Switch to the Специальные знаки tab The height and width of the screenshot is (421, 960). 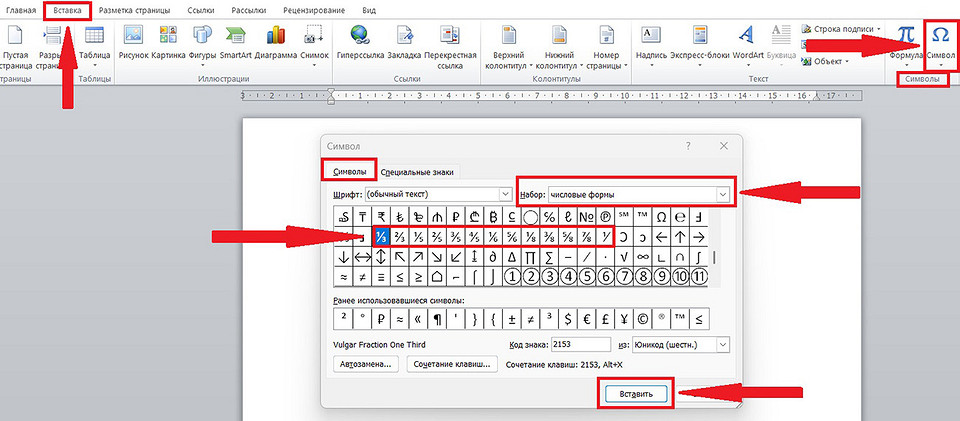[x=419, y=171]
